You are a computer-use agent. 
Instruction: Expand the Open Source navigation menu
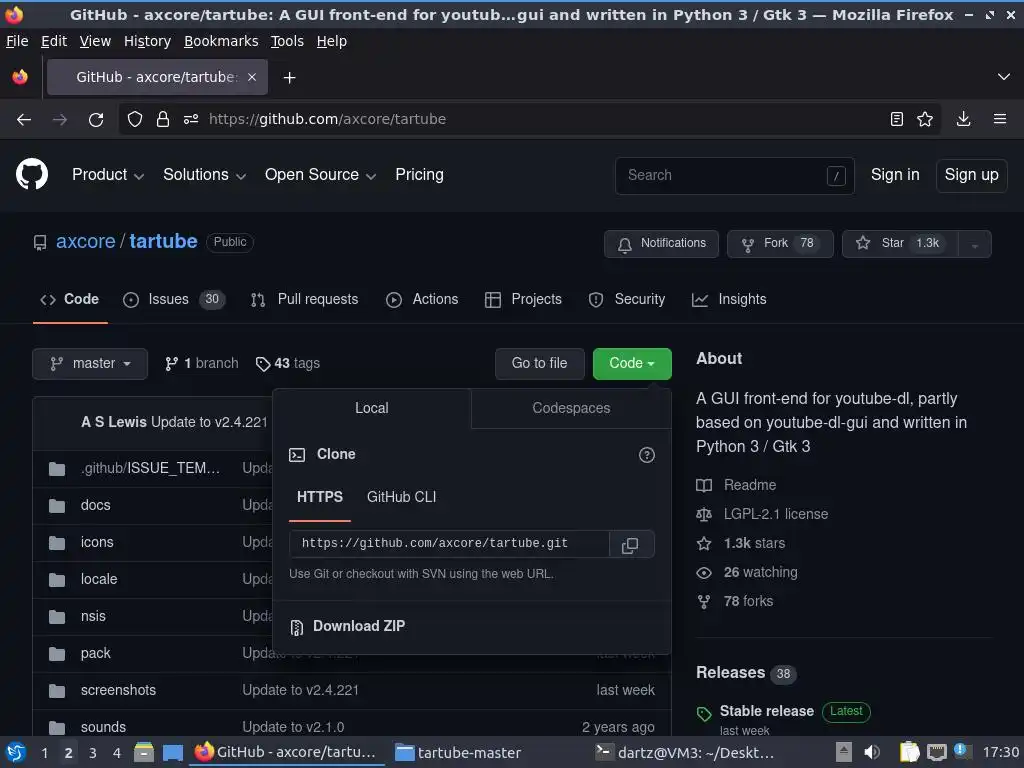(320, 175)
